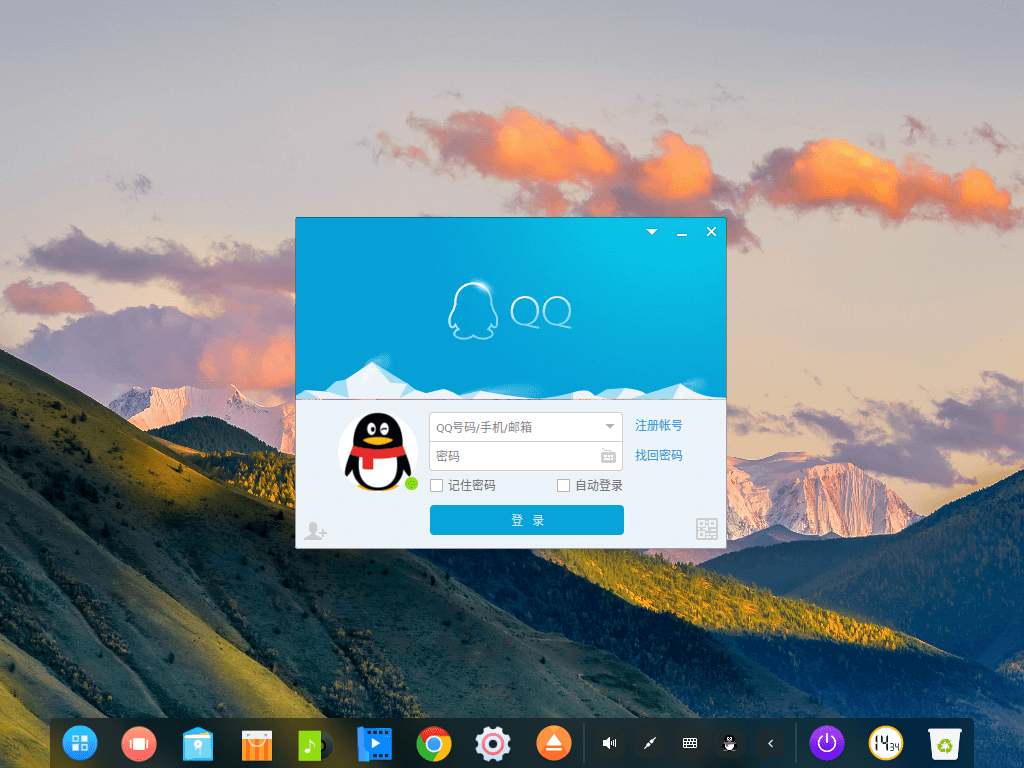
Task: Open the Deepin app store icon
Action: (257, 744)
